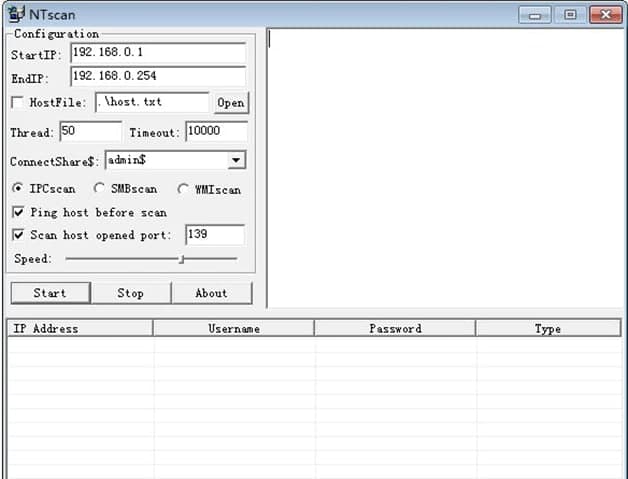Minimize the NTscan window

[535, 15]
